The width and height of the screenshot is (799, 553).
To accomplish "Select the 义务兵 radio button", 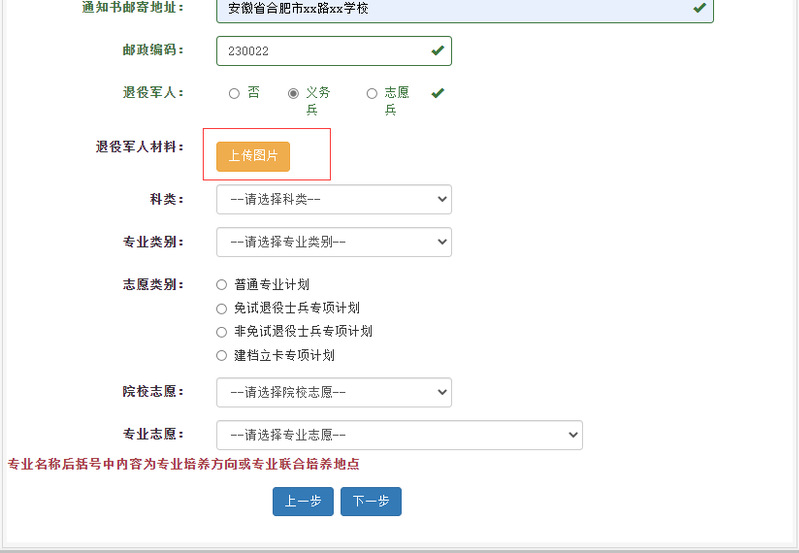I will [294, 94].
